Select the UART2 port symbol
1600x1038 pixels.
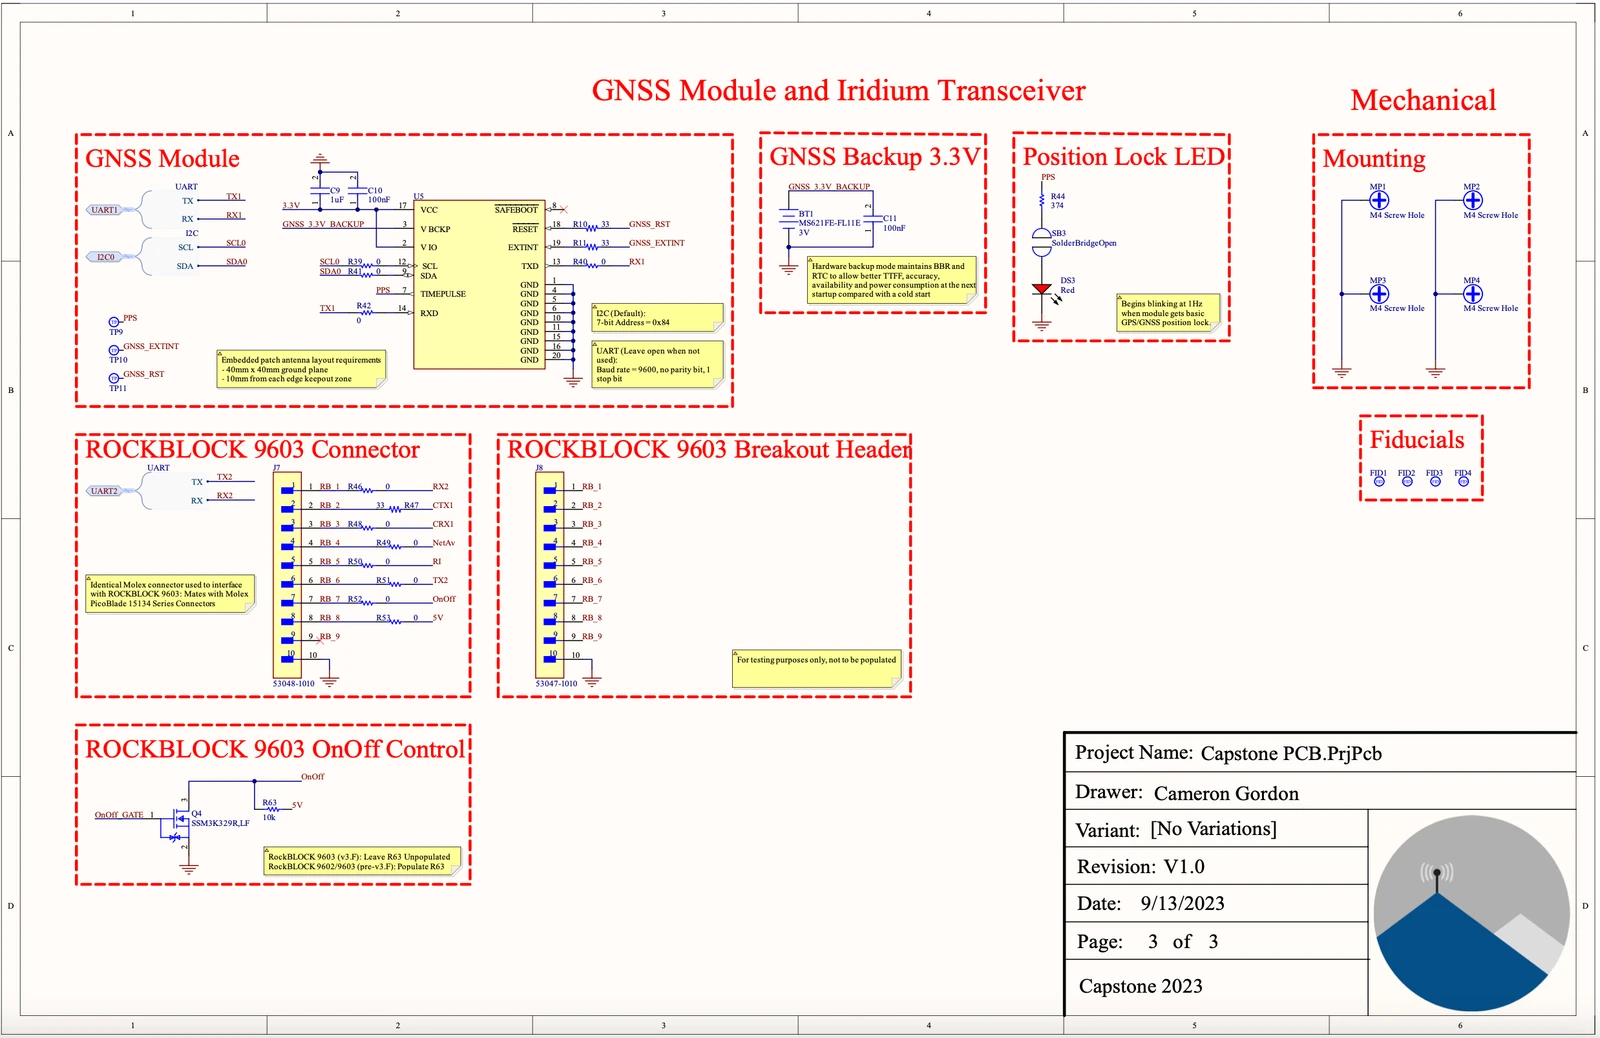click(x=104, y=491)
